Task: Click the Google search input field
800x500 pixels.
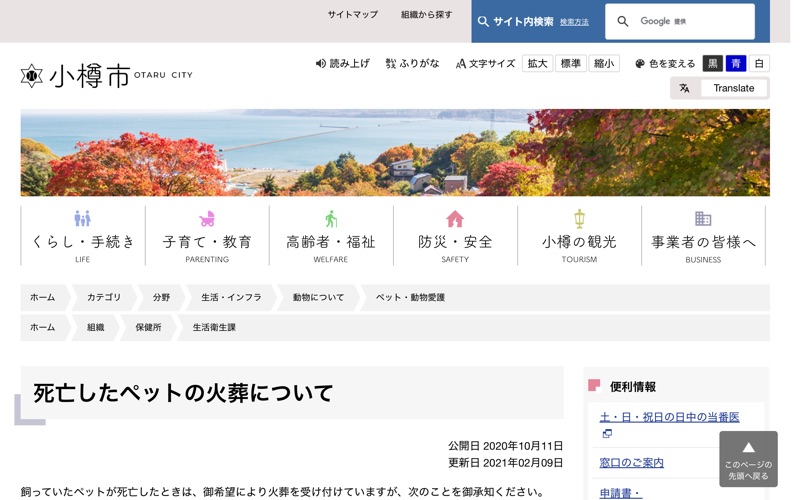Action: coord(680,21)
